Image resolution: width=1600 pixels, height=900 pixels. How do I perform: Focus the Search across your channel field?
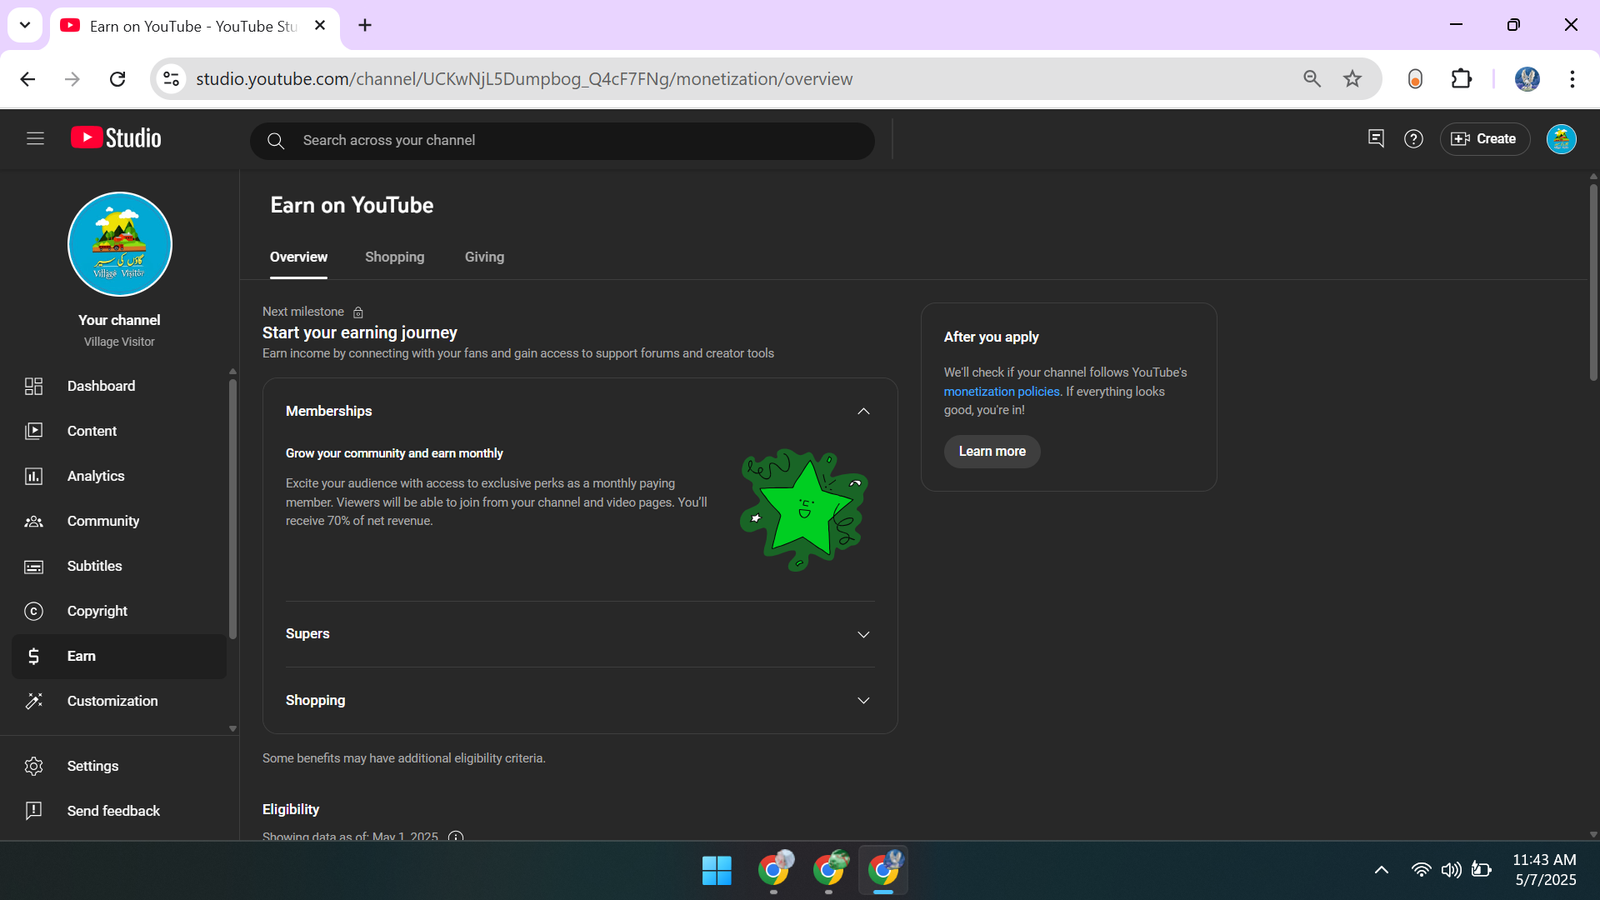click(562, 141)
